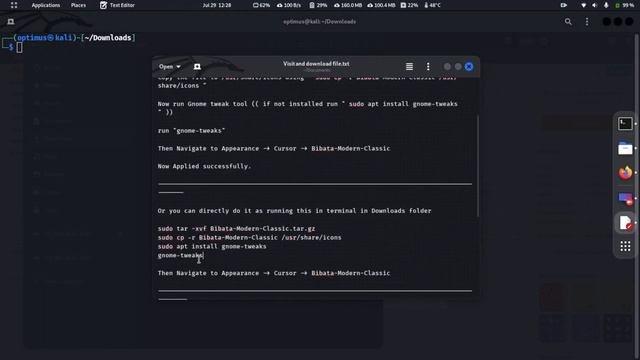Click the 'run "gnome-tweaks"' line
Screen dimensions: 640x360
coord(191,131)
